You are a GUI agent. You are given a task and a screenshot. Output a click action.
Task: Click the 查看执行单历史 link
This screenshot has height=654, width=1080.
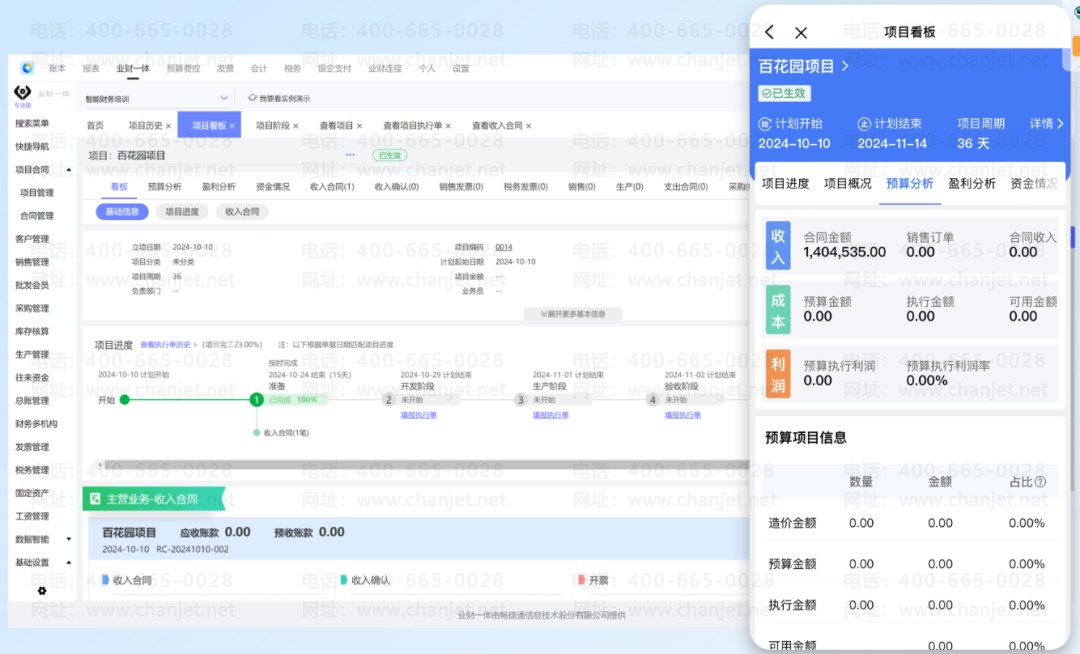click(x=166, y=345)
